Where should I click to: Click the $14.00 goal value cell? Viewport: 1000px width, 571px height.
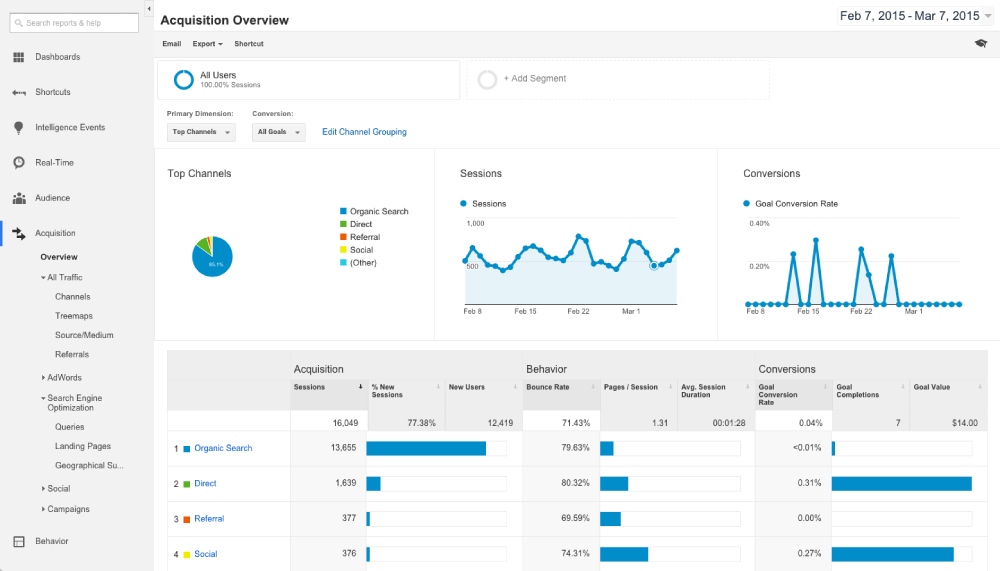pyautogui.click(x=965, y=423)
